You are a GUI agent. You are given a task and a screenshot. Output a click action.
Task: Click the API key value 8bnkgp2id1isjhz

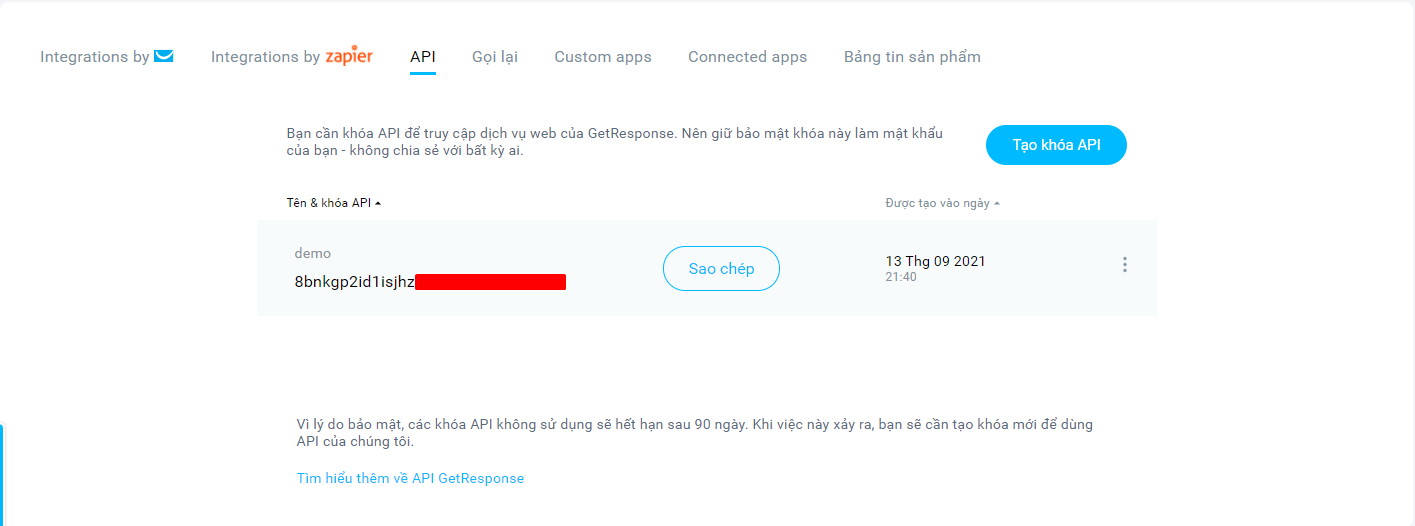tap(354, 282)
